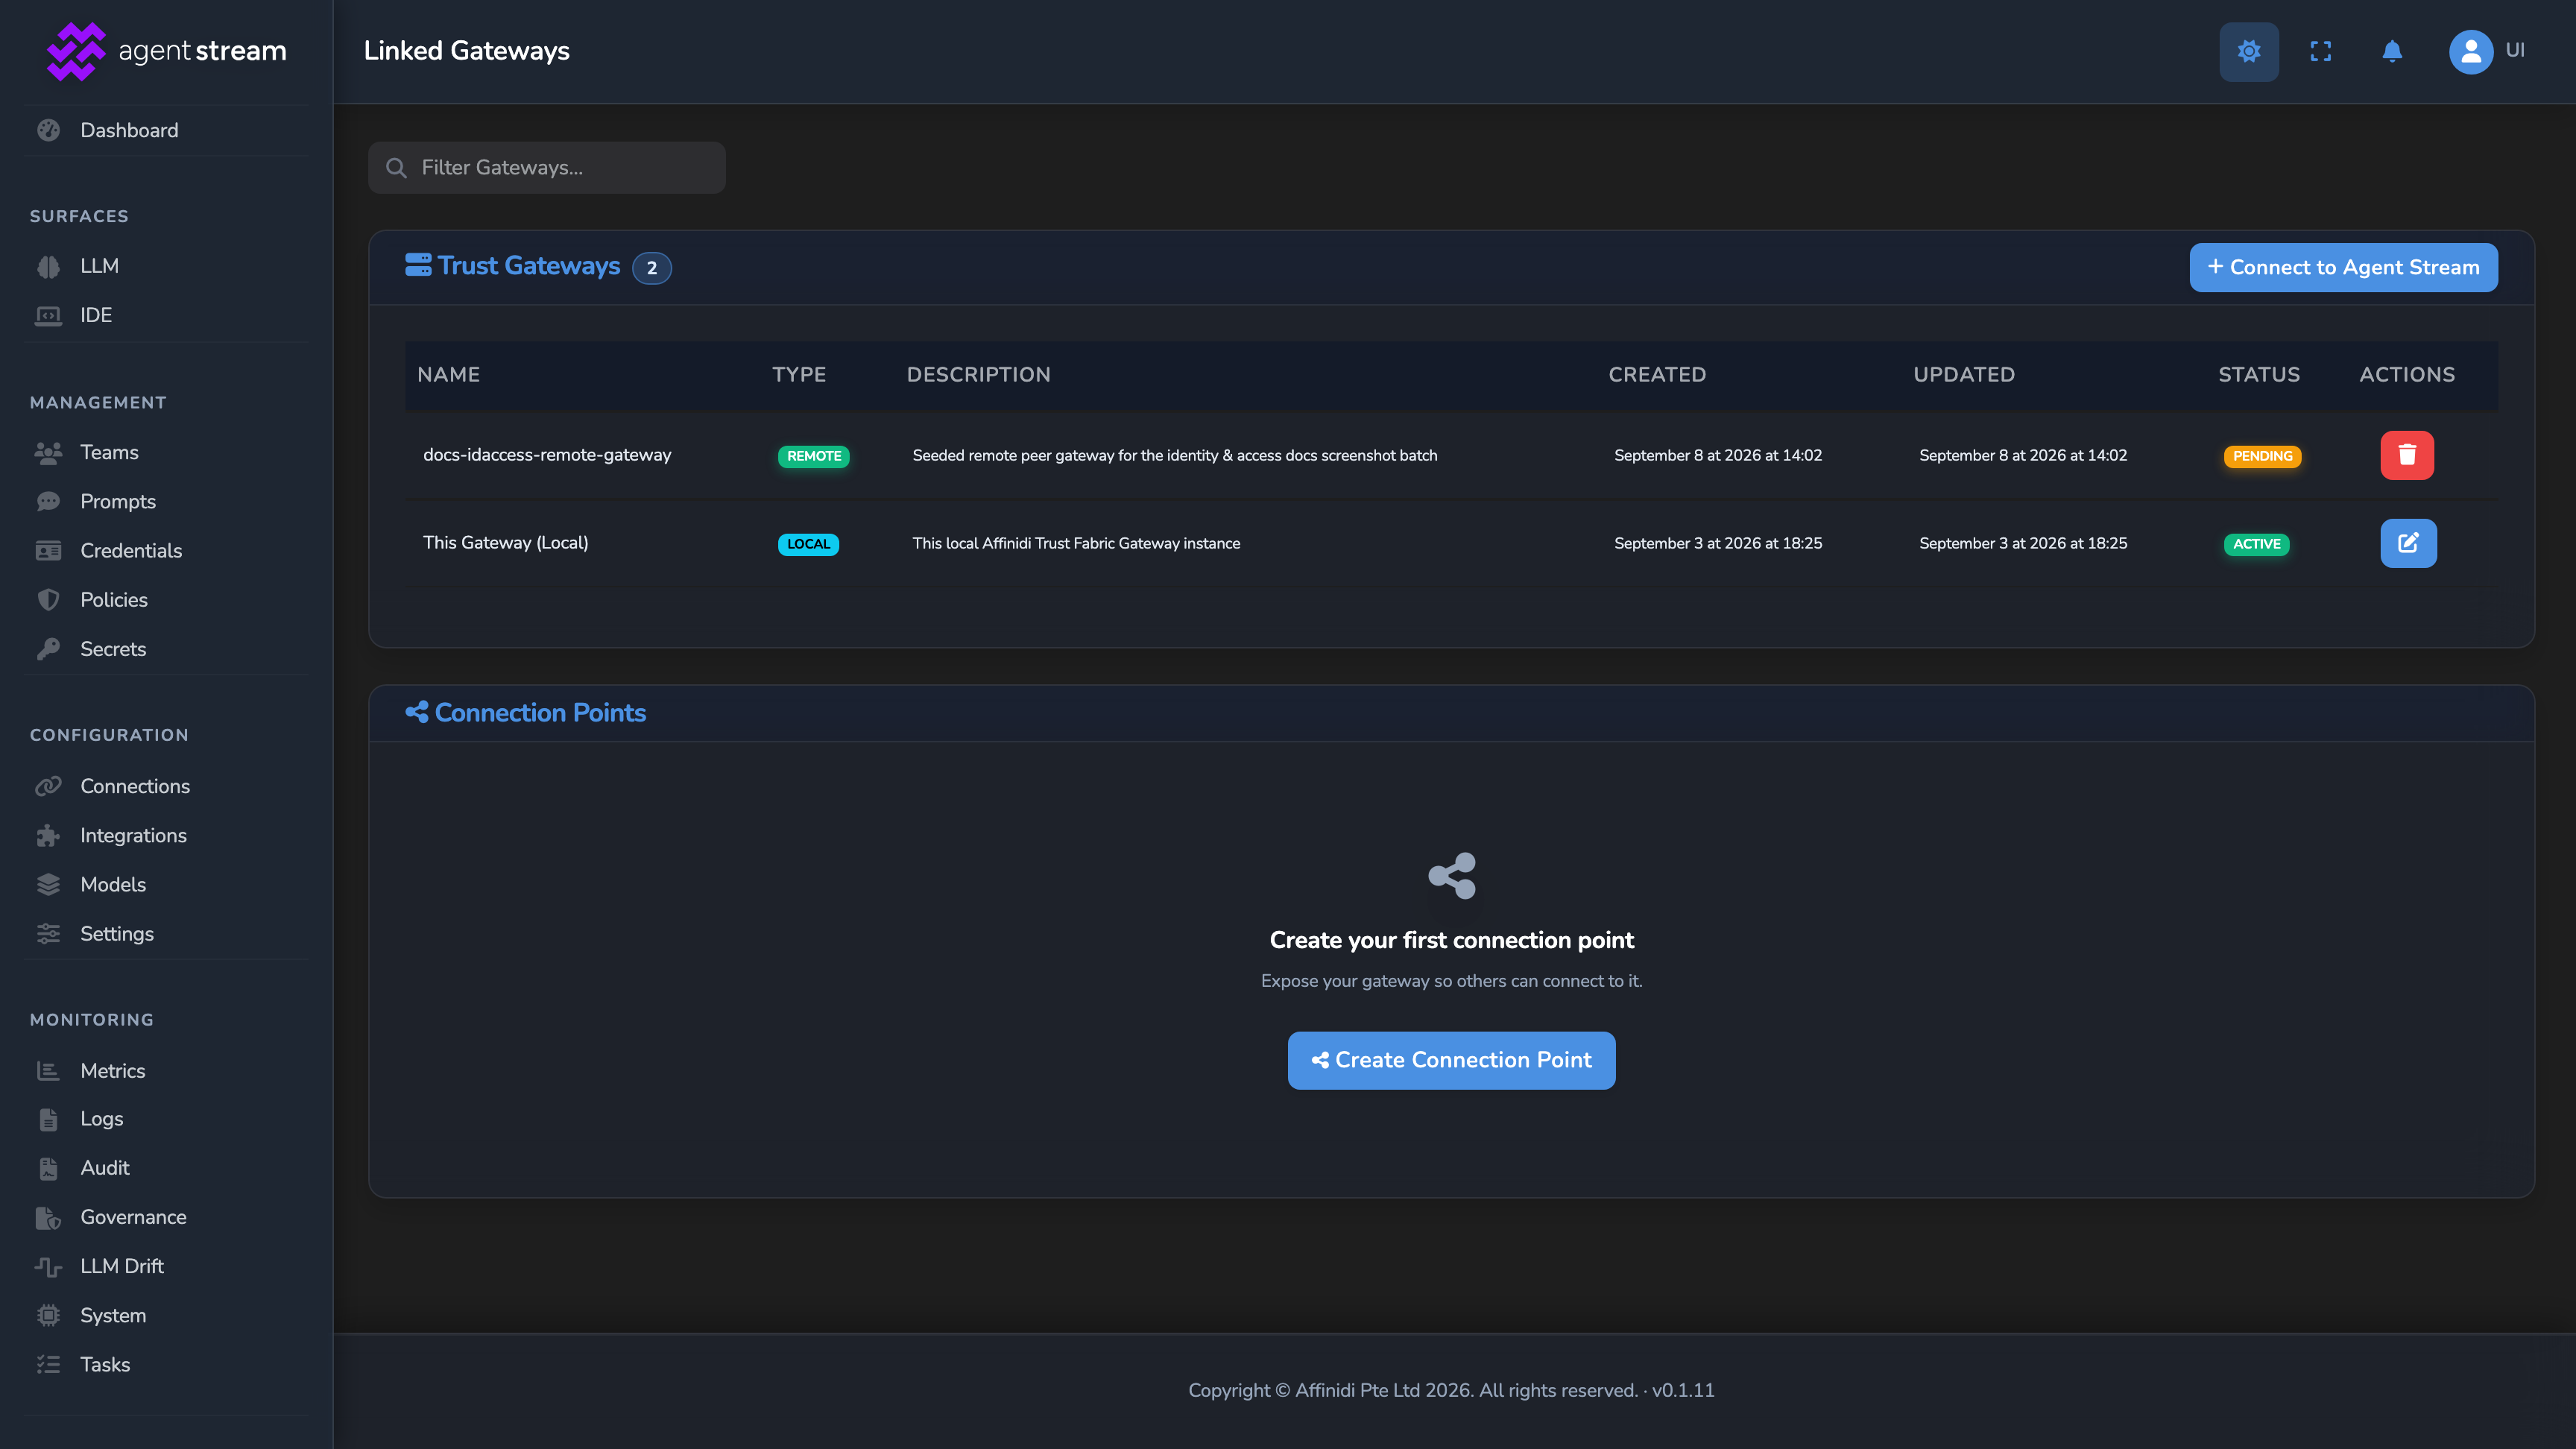Select This Gateway (Local) name cell
This screenshot has height=1449, width=2576.
505,543
